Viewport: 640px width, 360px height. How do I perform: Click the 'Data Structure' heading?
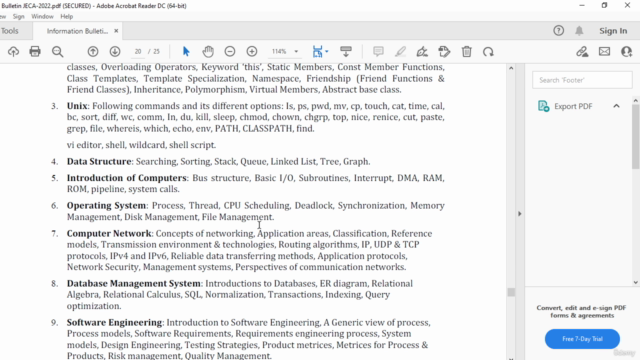pyautogui.click(x=99, y=162)
